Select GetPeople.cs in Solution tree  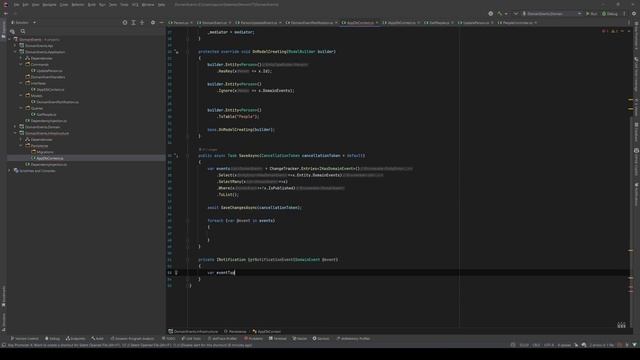(44, 114)
